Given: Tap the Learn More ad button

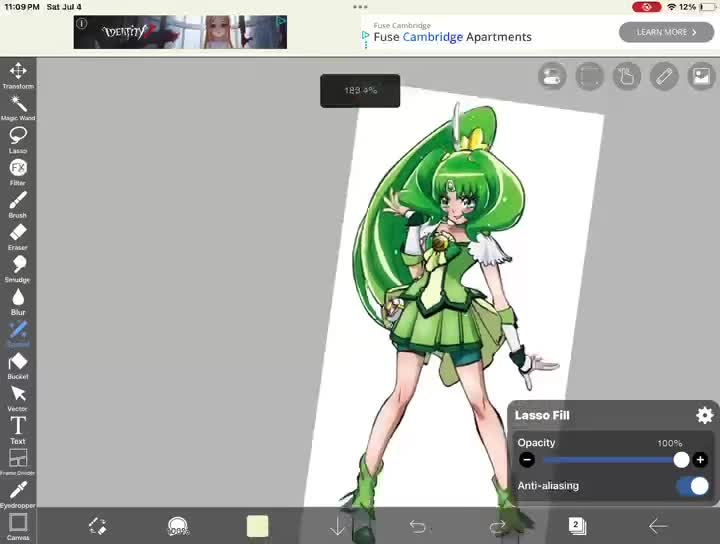Looking at the screenshot, I should click(666, 32).
